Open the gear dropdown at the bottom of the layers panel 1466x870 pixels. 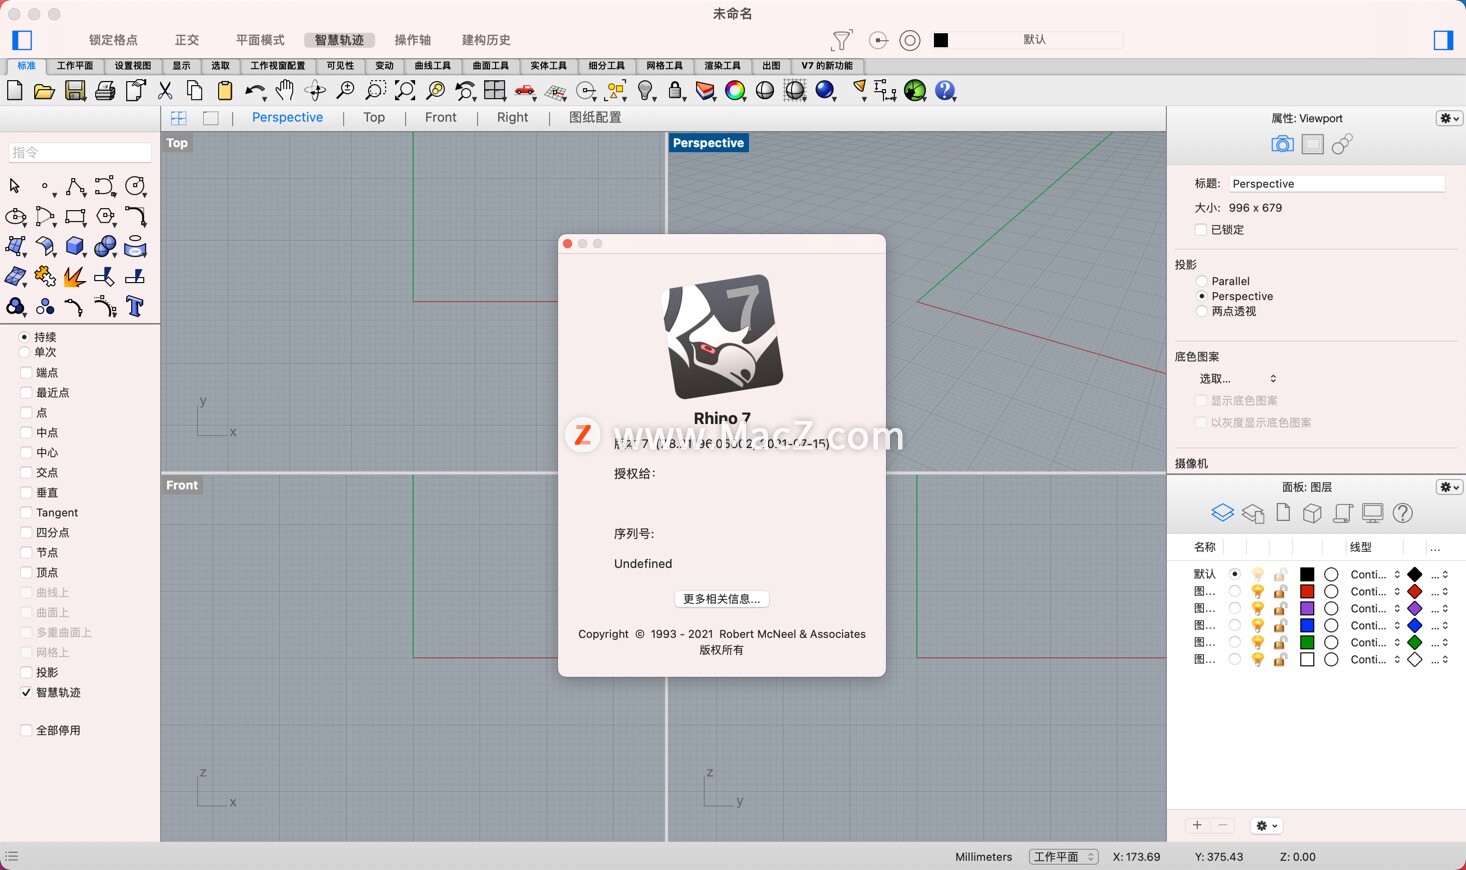click(x=1266, y=826)
